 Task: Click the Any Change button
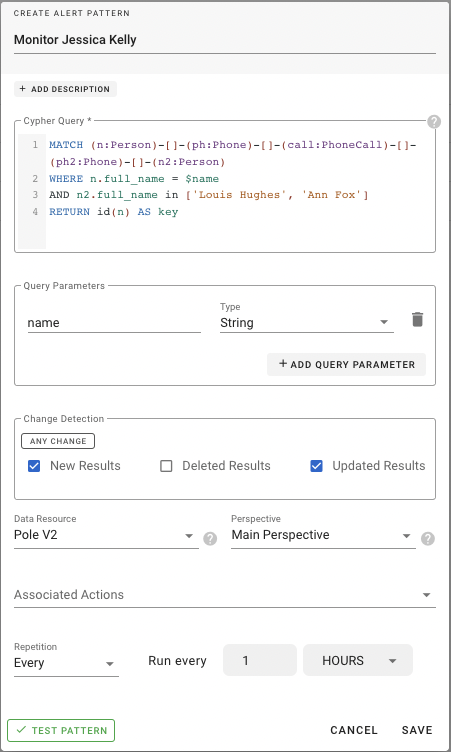coord(58,441)
